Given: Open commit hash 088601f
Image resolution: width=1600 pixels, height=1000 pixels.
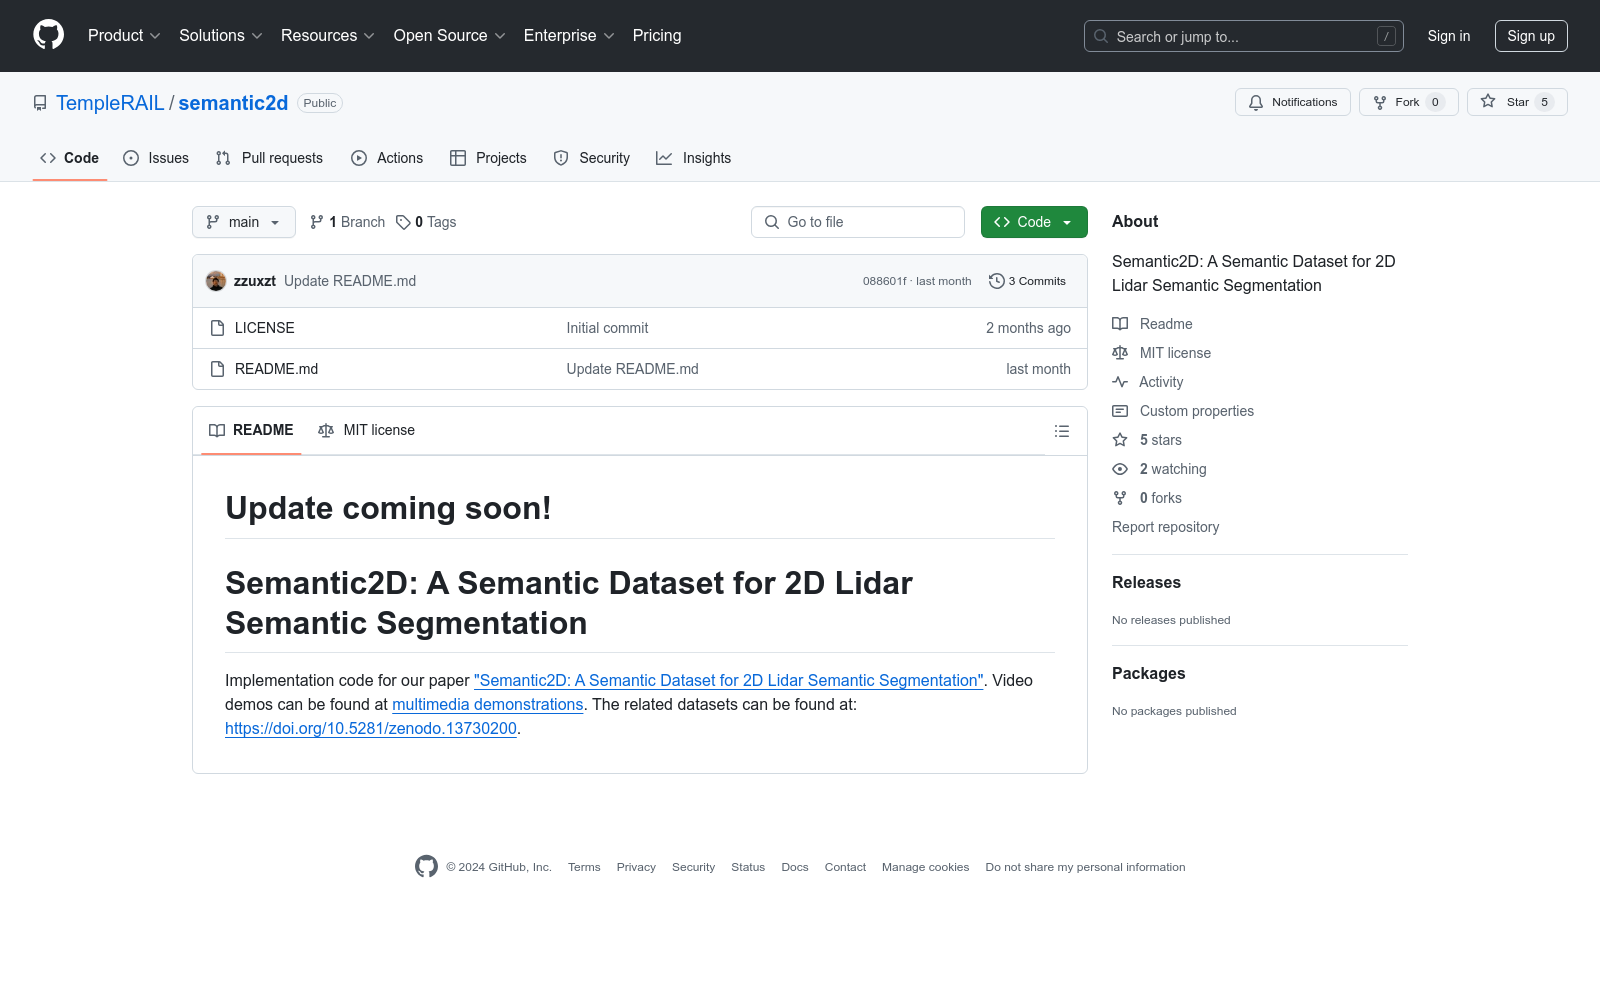Looking at the screenshot, I should tap(885, 281).
